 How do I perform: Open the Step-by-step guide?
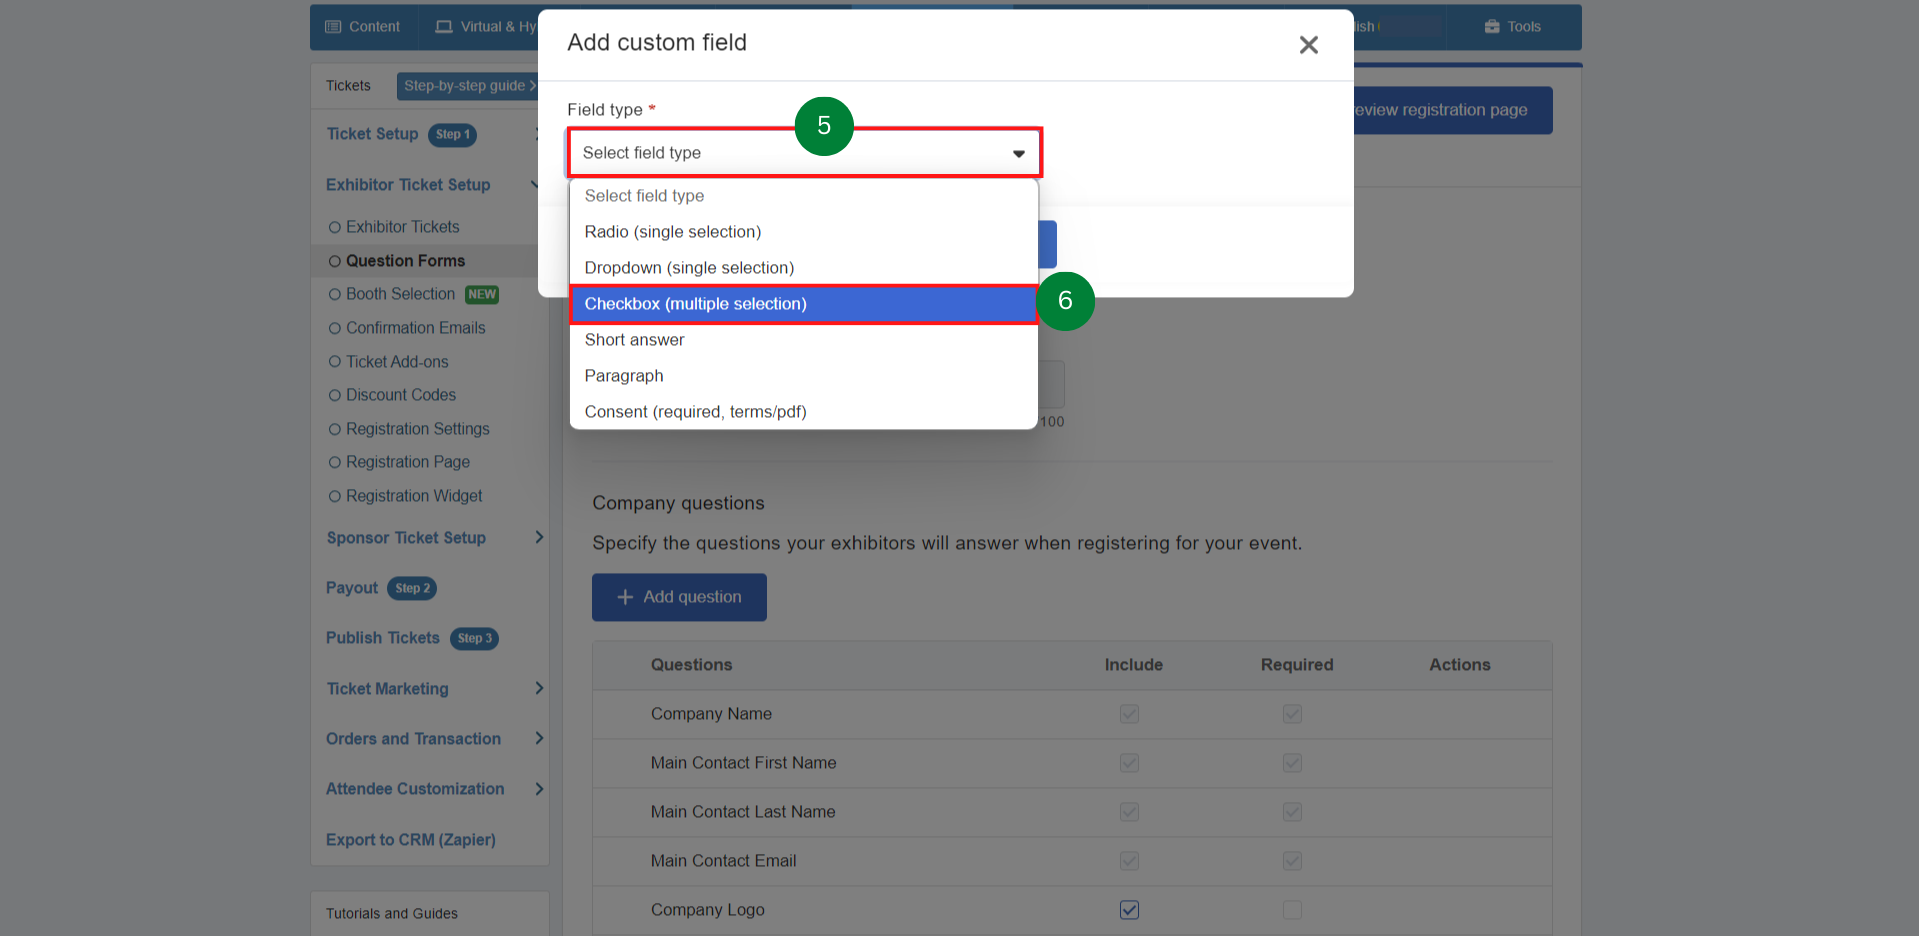[x=468, y=86]
